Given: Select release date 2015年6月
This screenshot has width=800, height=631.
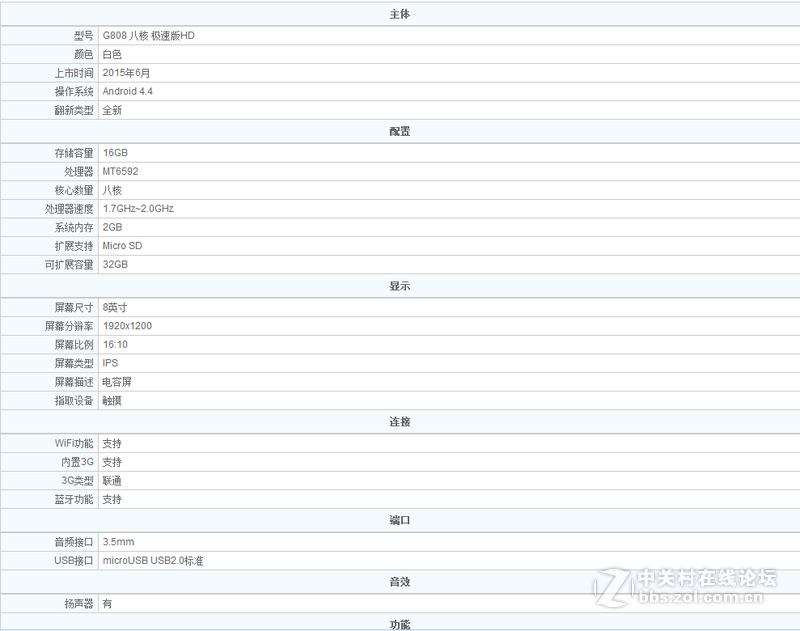Looking at the screenshot, I should 126,73.
